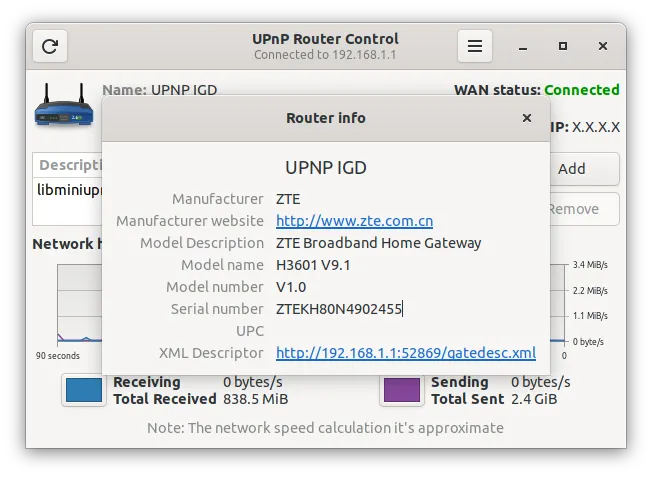Open the ZTE manufacturer website link
Screen dimensions: 652x477
click(354, 221)
